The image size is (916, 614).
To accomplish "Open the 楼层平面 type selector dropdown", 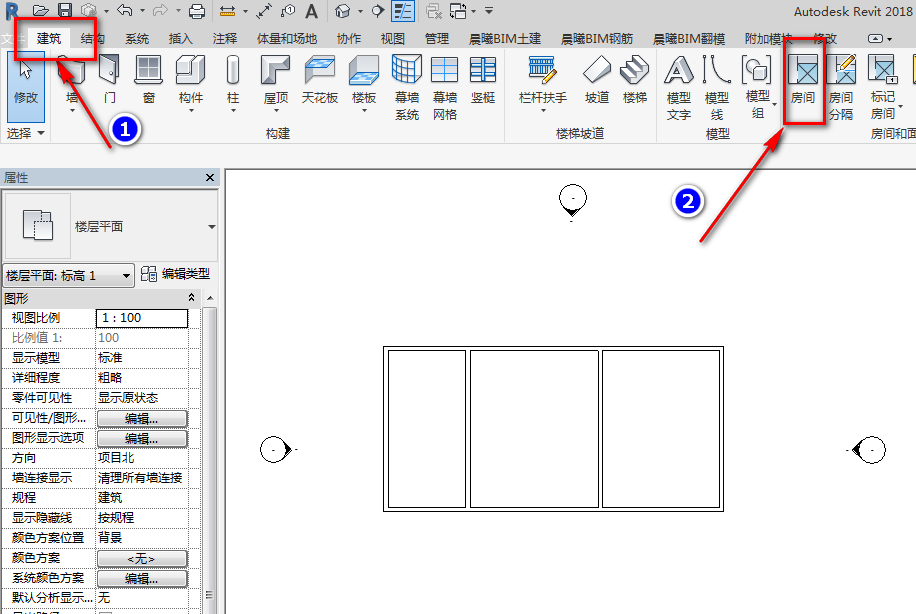I will point(211,227).
